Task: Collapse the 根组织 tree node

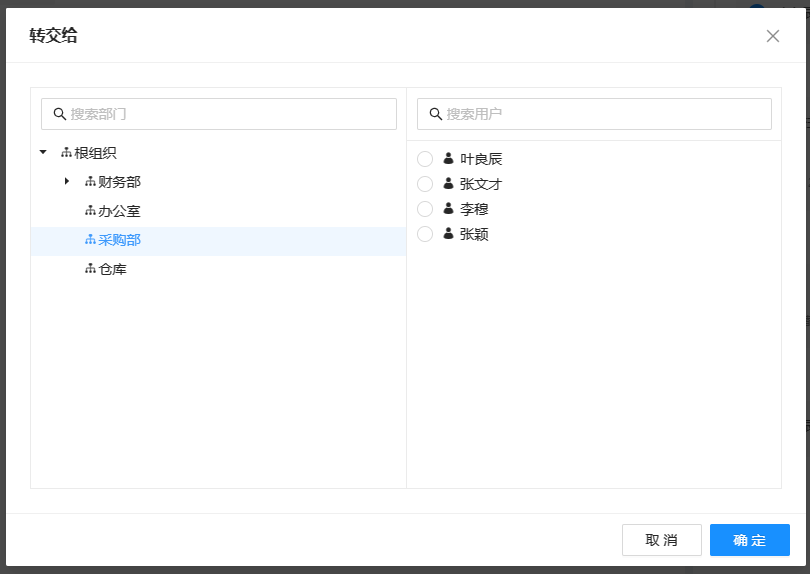Action: pyautogui.click(x=43, y=153)
